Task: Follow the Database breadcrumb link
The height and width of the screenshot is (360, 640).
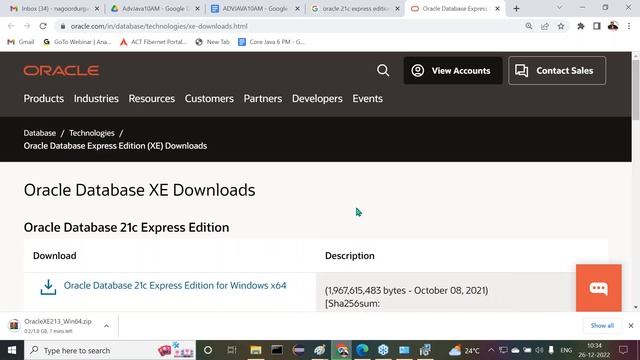Action: pos(40,133)
